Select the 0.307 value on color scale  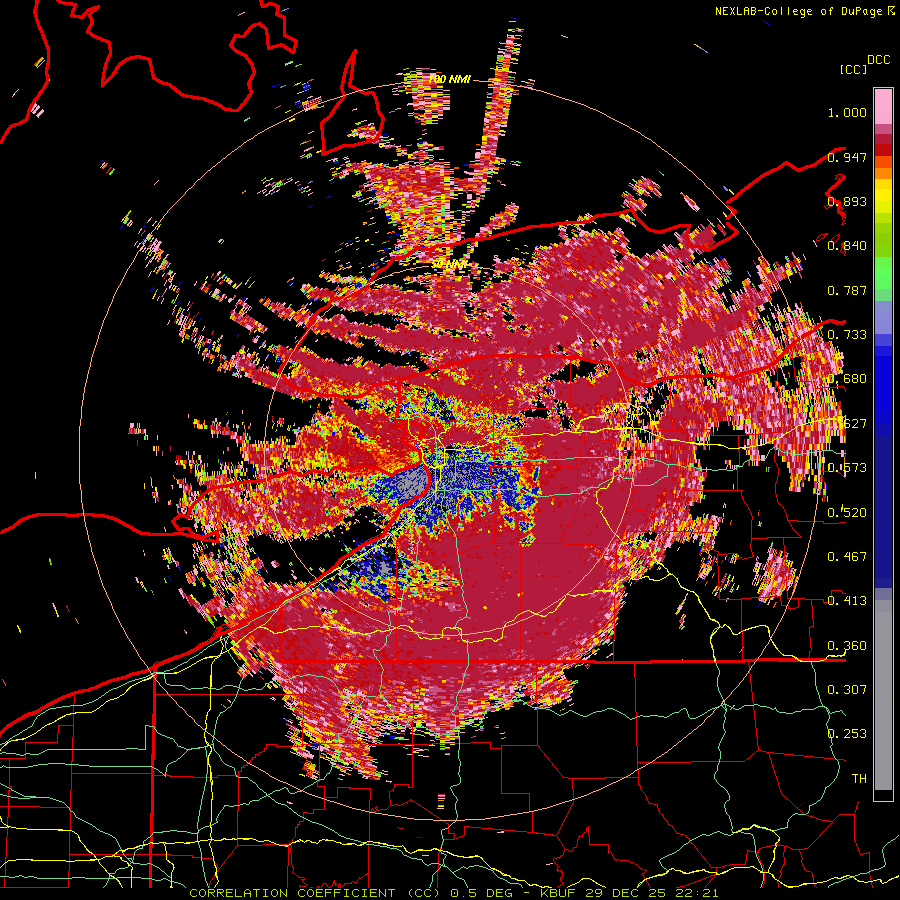point(847,689)
